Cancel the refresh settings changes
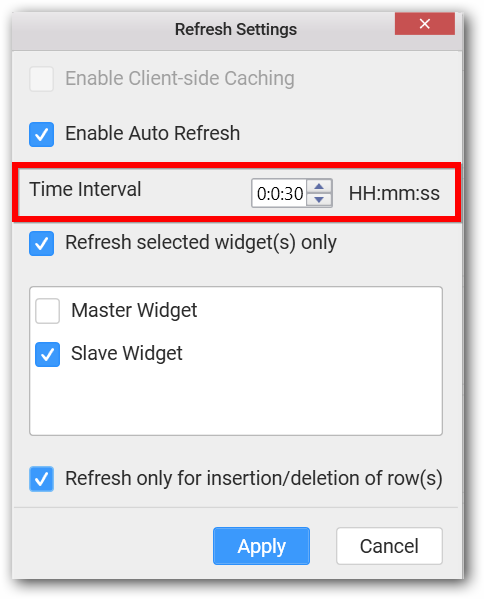The image size is (484, 599). click(x=389, y=546)
